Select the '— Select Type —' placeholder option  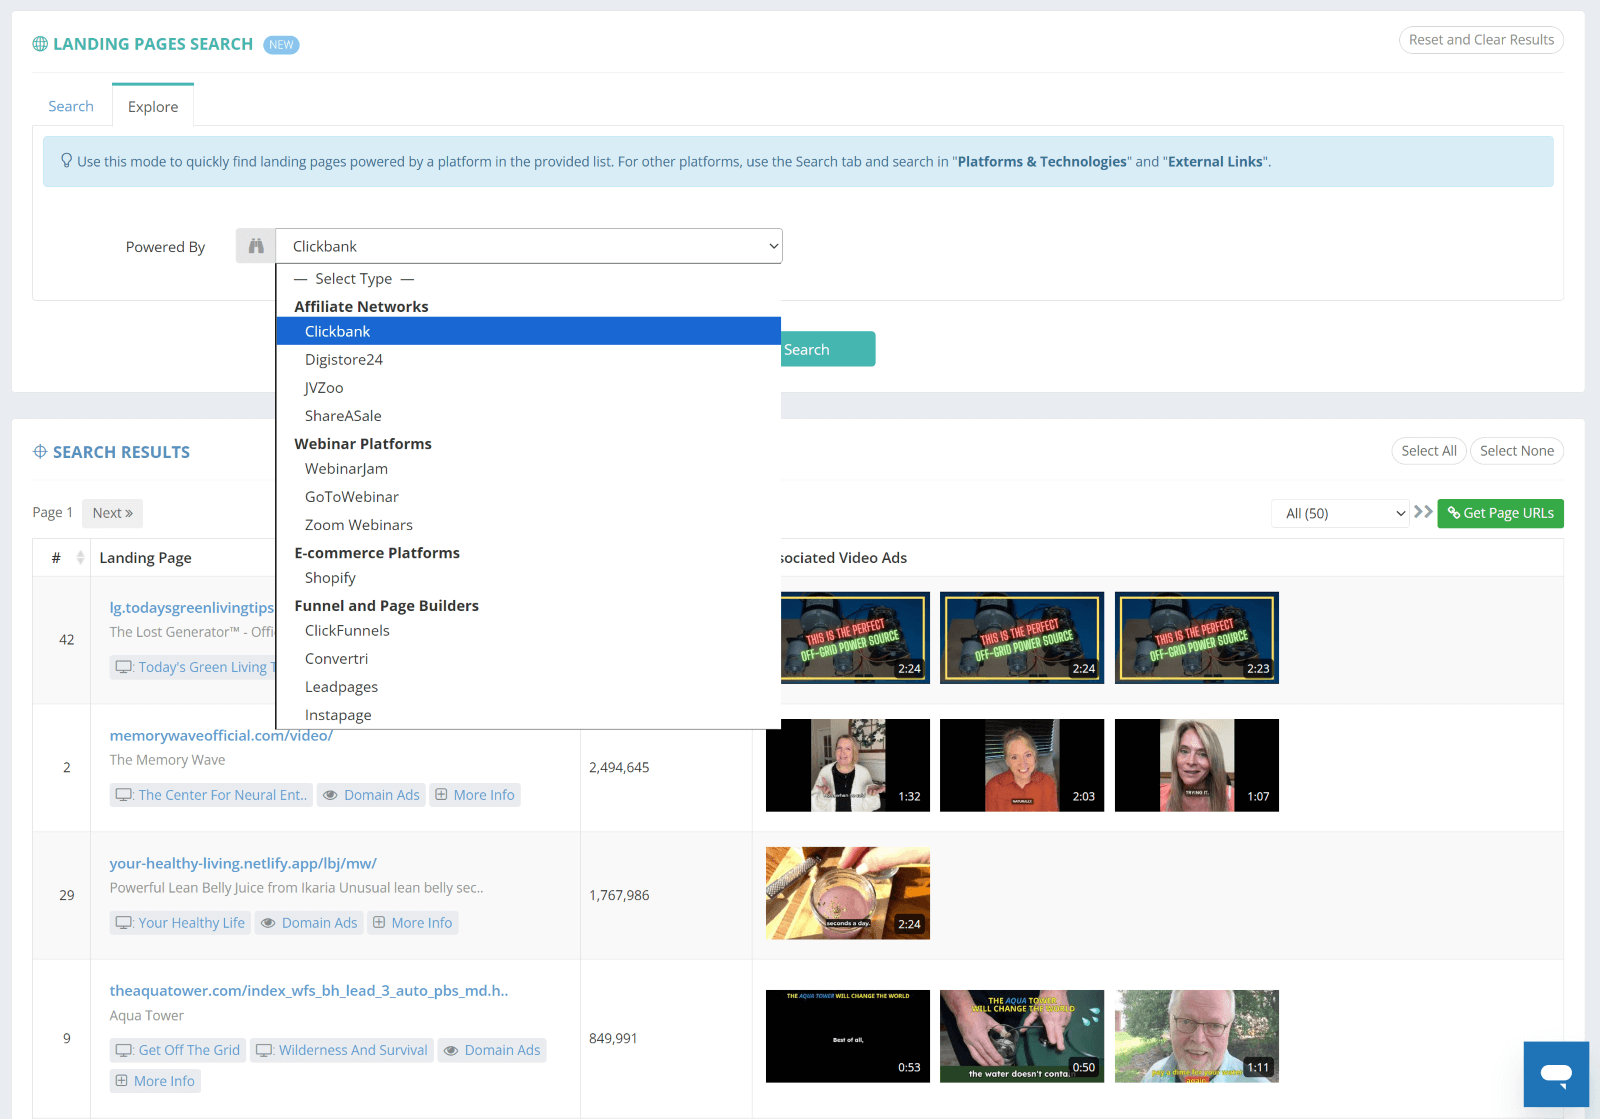[x=528, y=278]
